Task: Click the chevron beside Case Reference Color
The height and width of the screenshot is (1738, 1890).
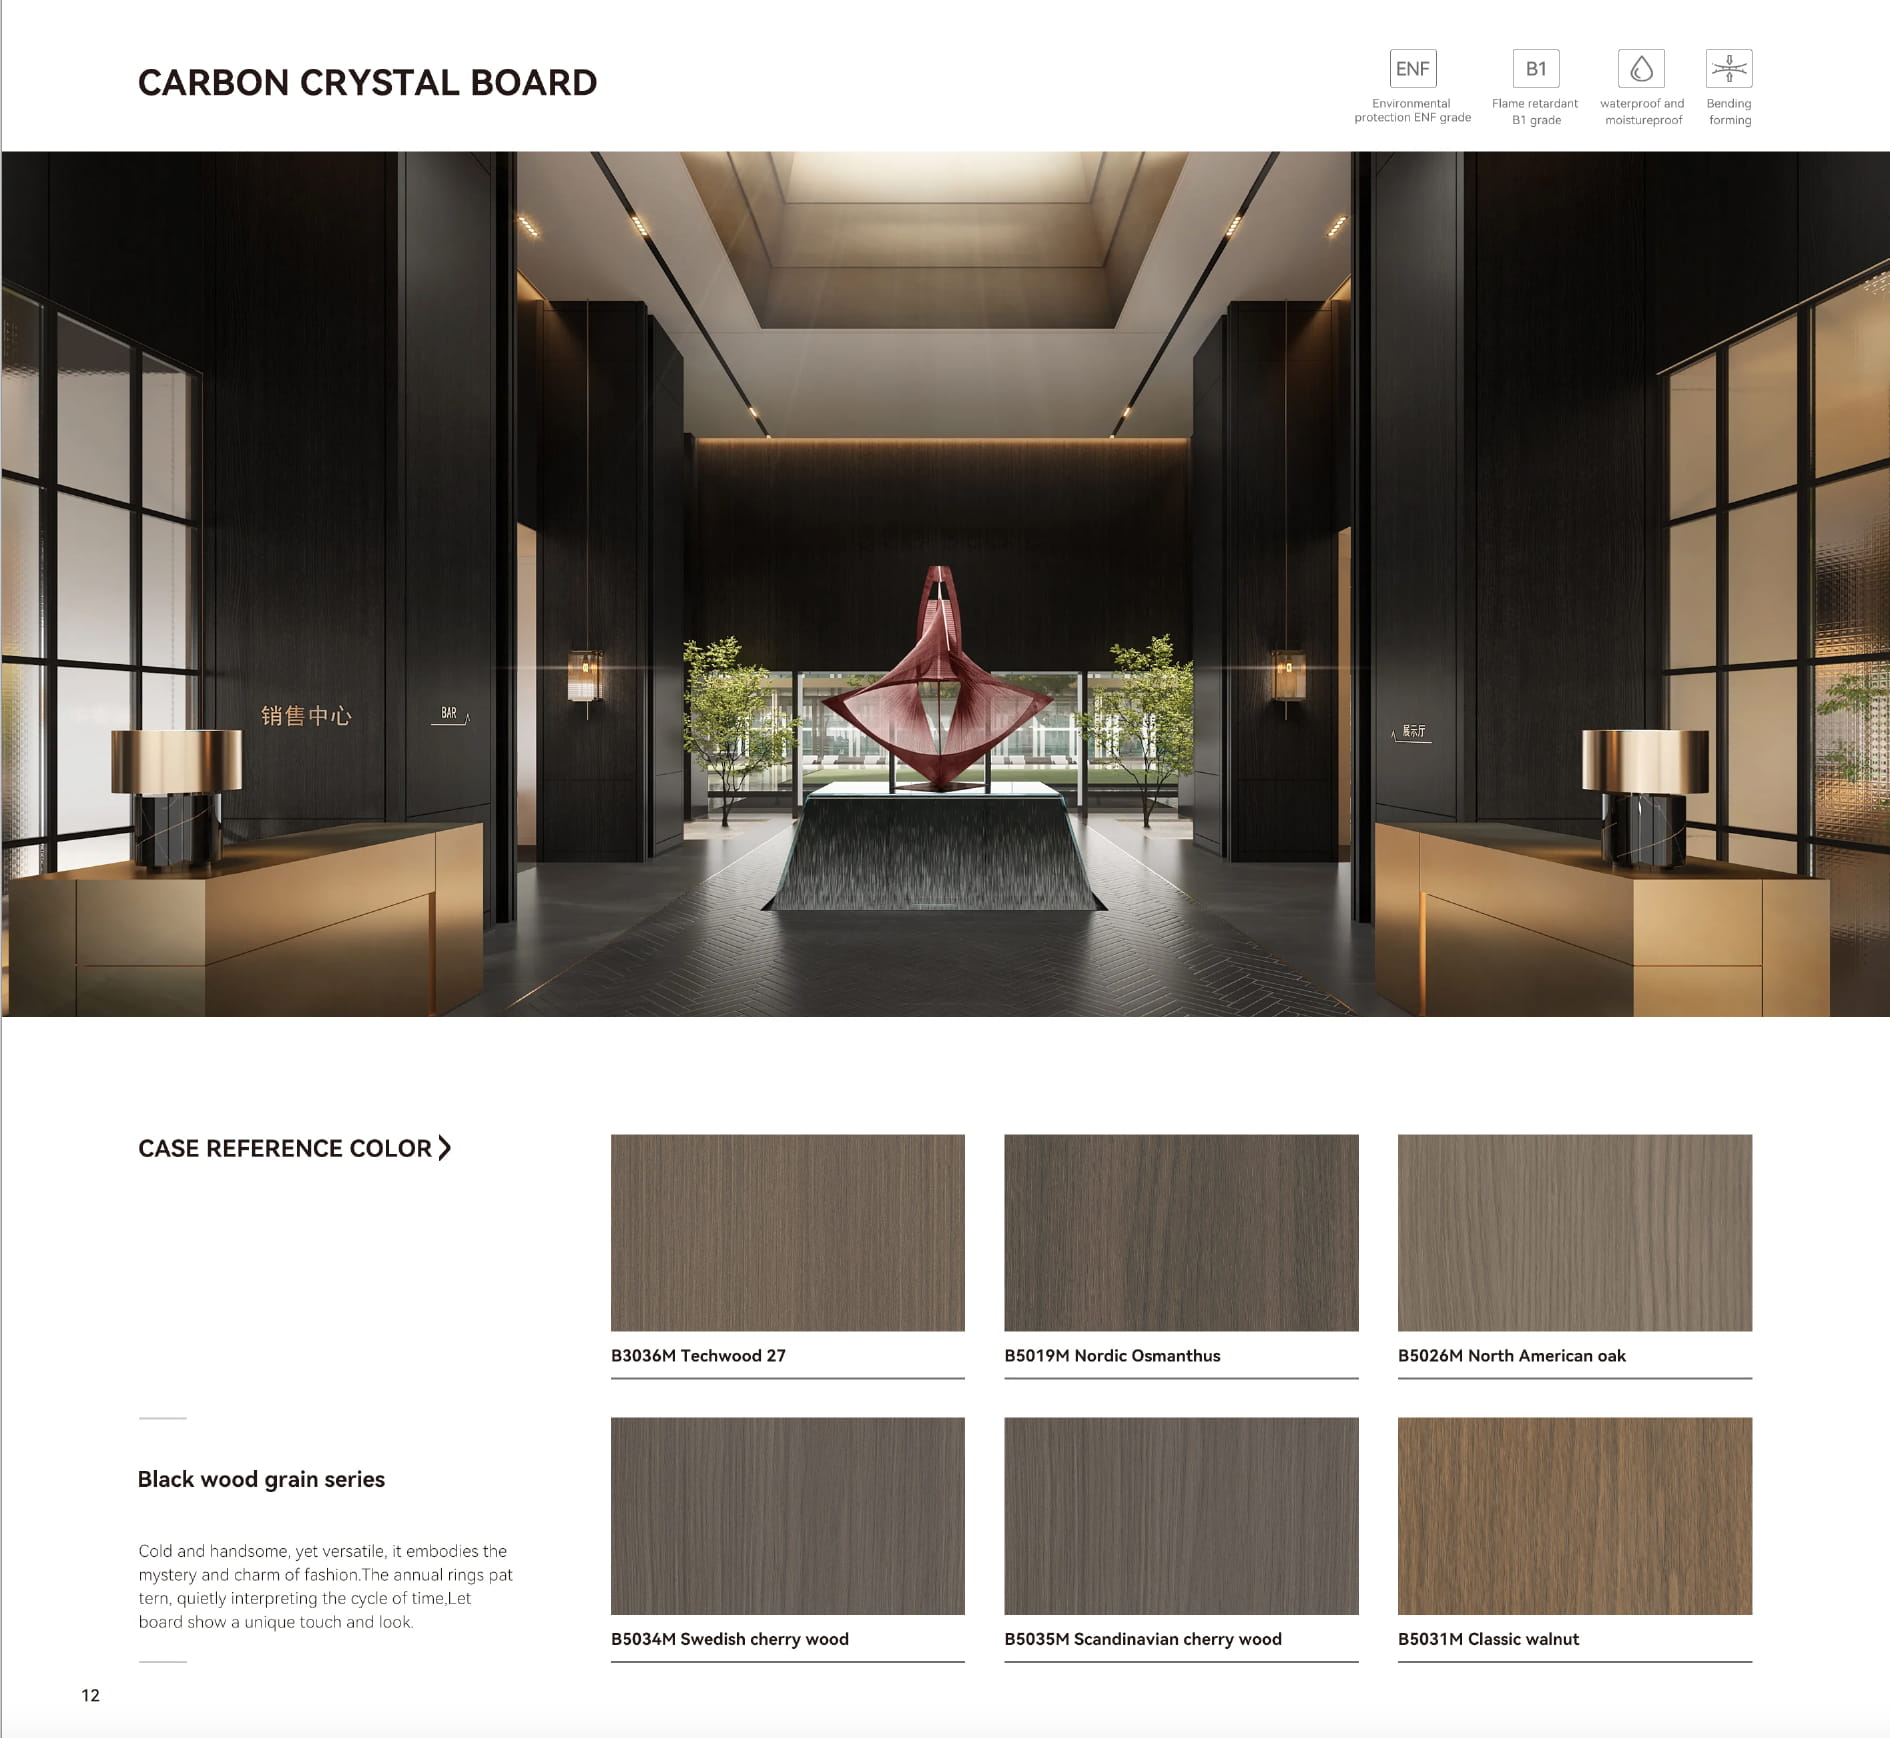Action: tap(445, 1148)
